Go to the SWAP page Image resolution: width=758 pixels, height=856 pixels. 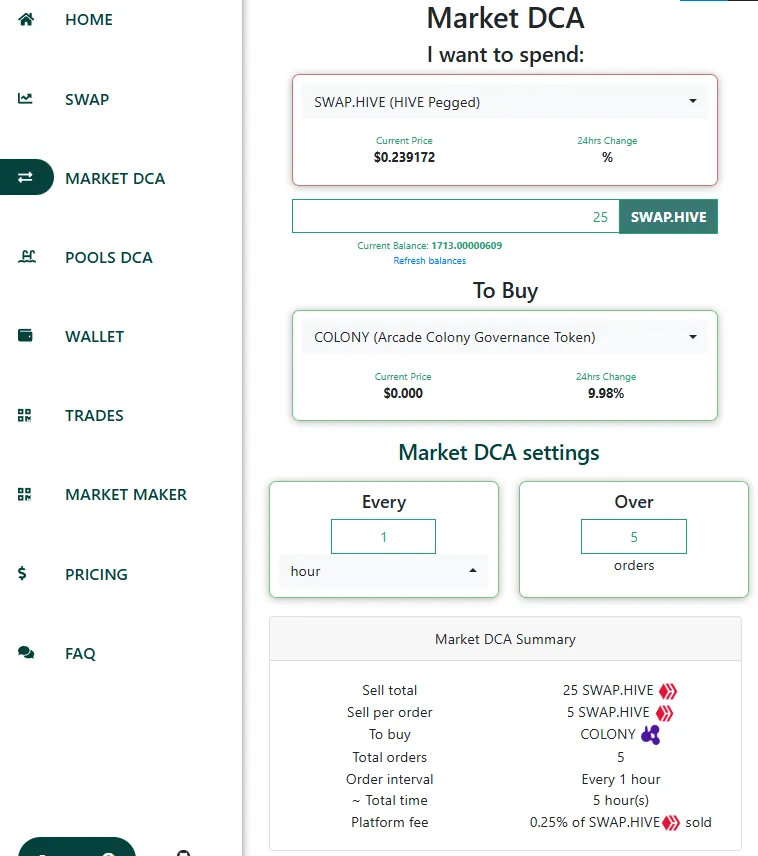pyautogui.click(x=87, y=99)
